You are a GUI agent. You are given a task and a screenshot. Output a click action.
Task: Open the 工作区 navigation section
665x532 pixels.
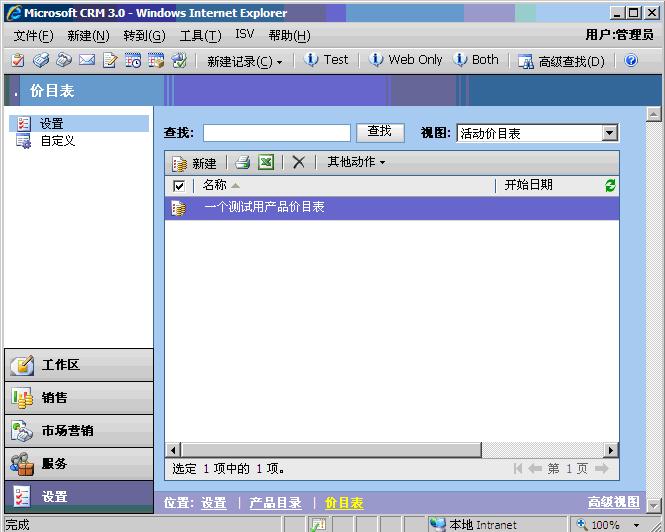coord(79,365)
